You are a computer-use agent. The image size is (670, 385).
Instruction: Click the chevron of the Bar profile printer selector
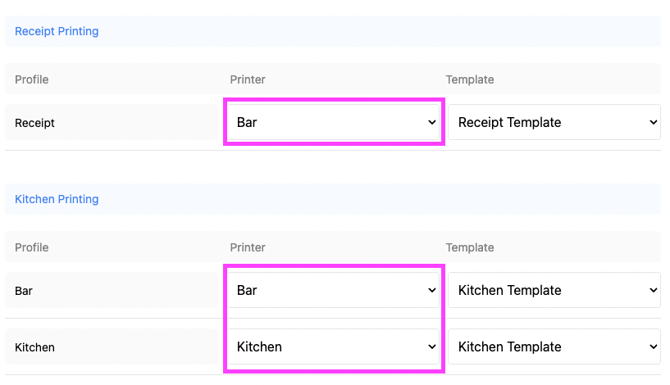coord(432,291)
